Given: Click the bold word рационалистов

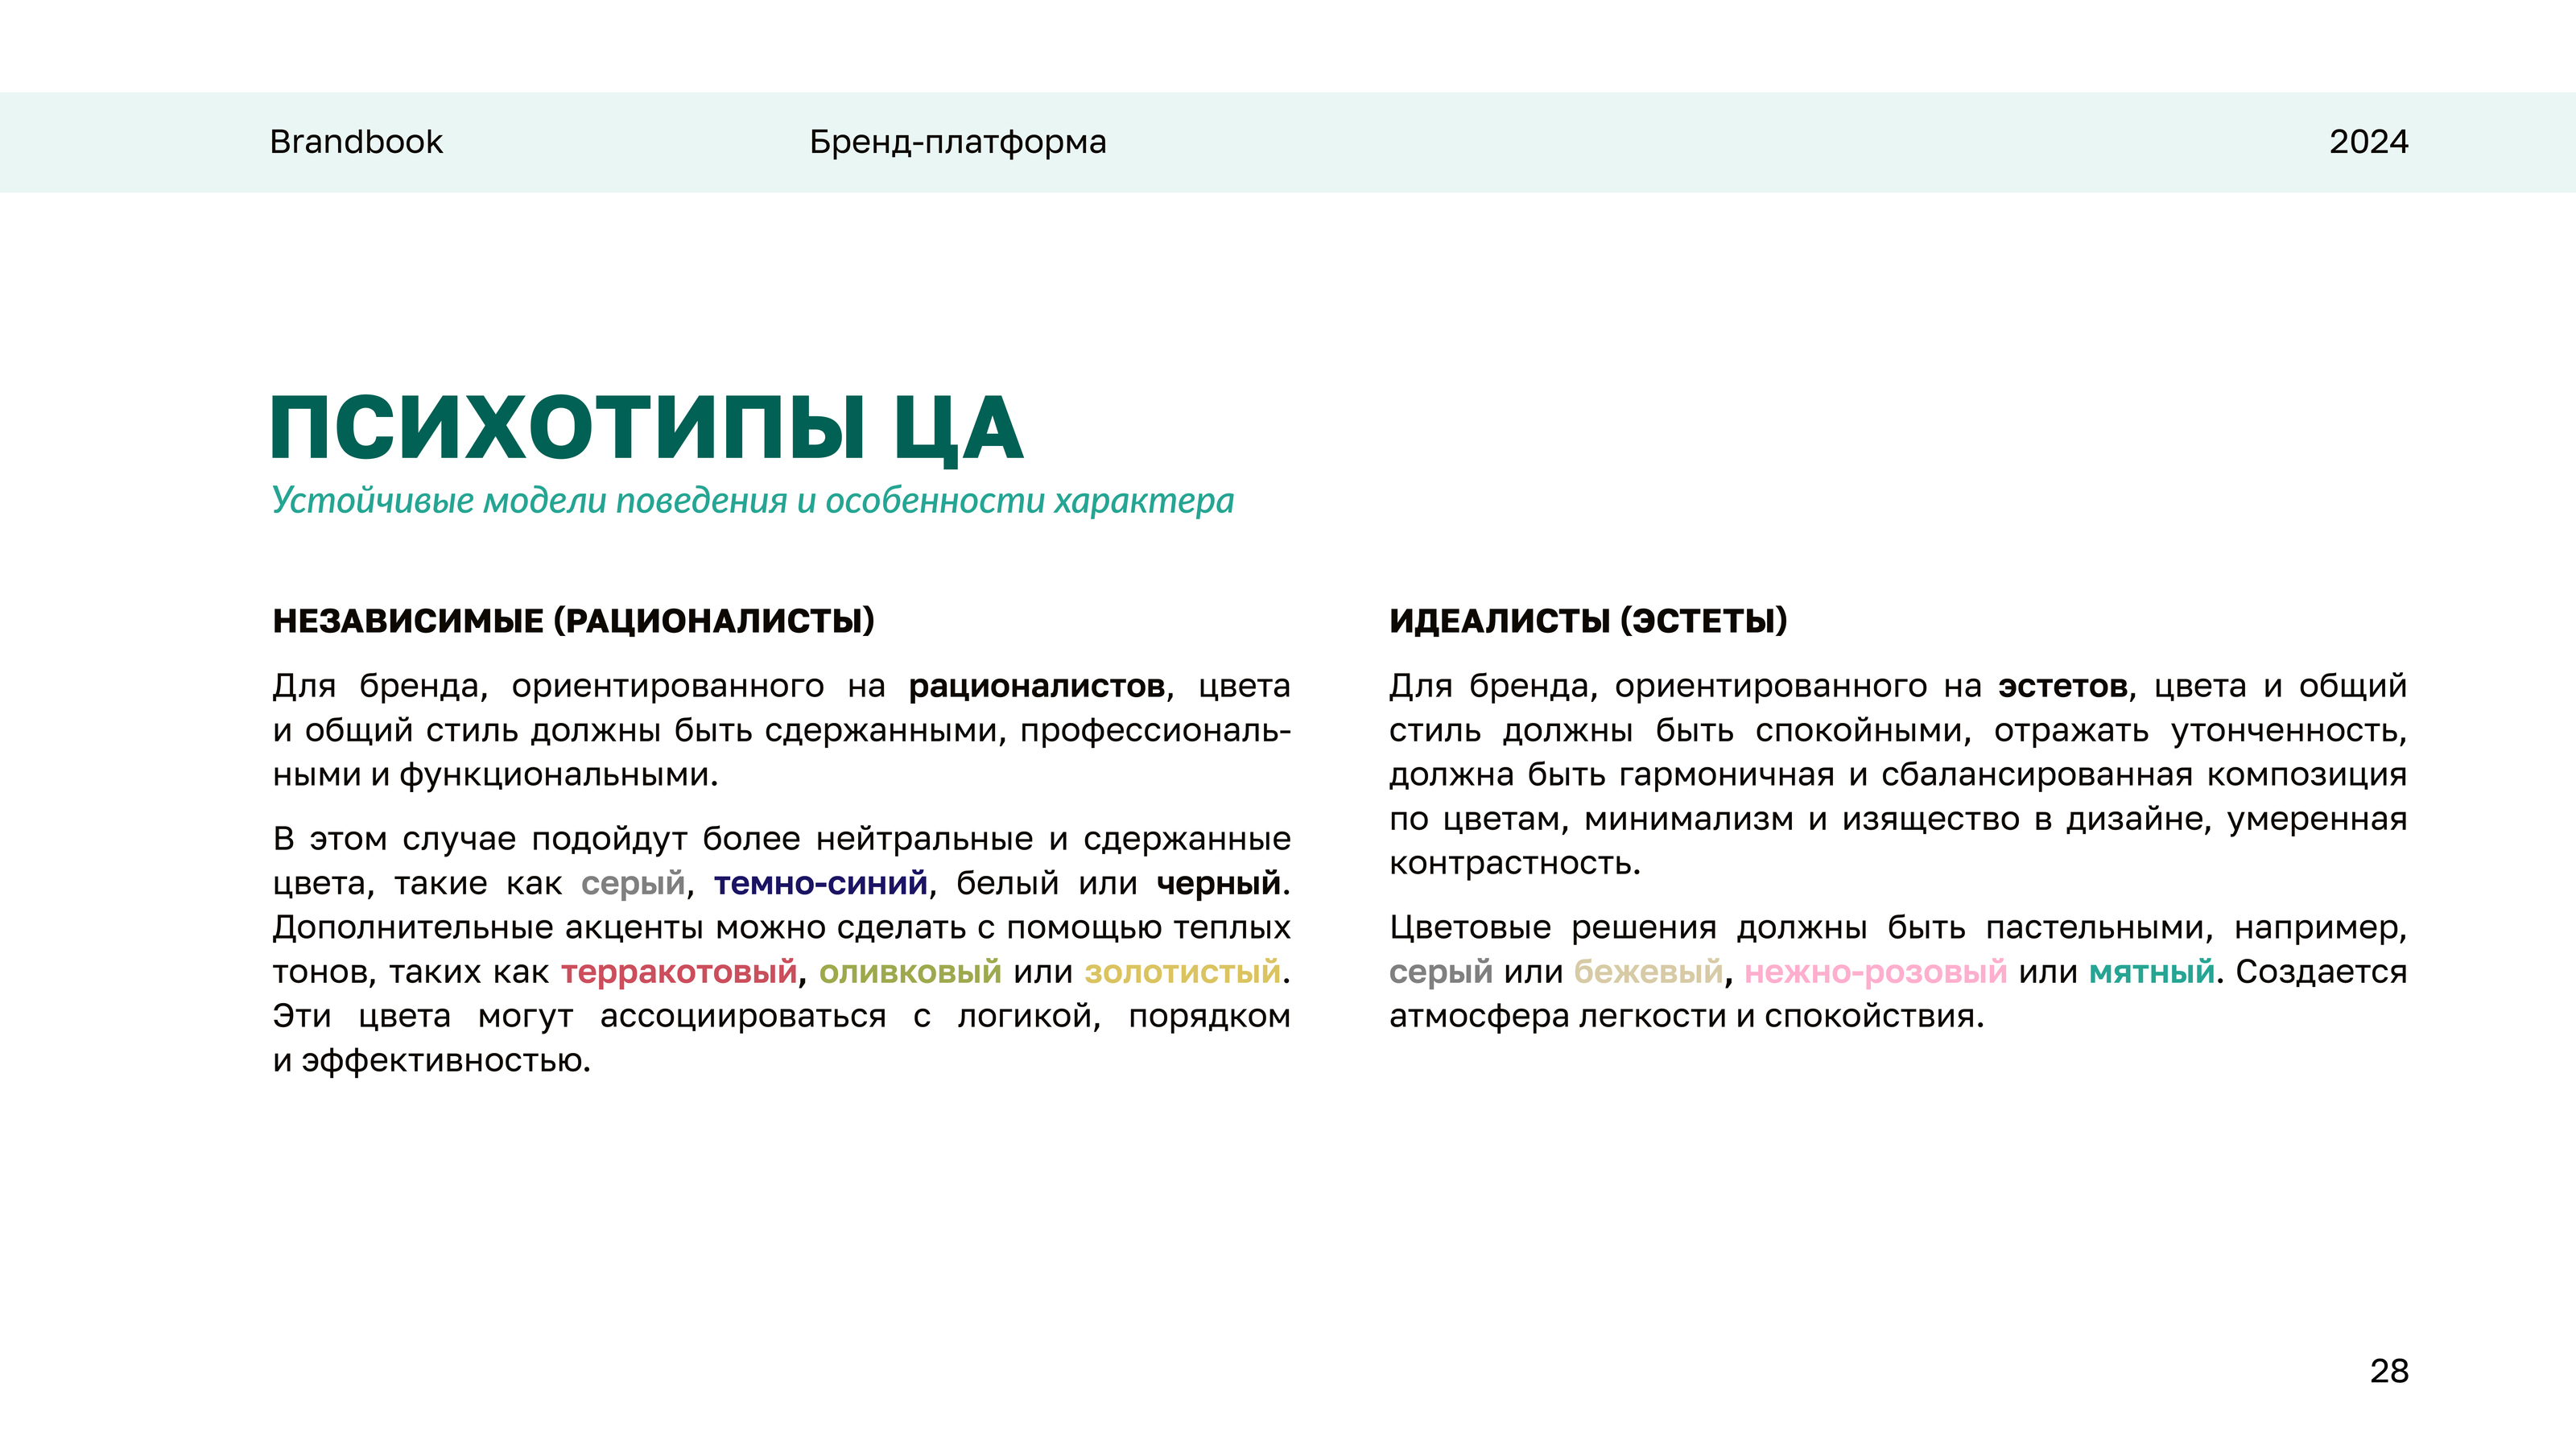Looking at the screenshot, I should (x=1036, y=687).
